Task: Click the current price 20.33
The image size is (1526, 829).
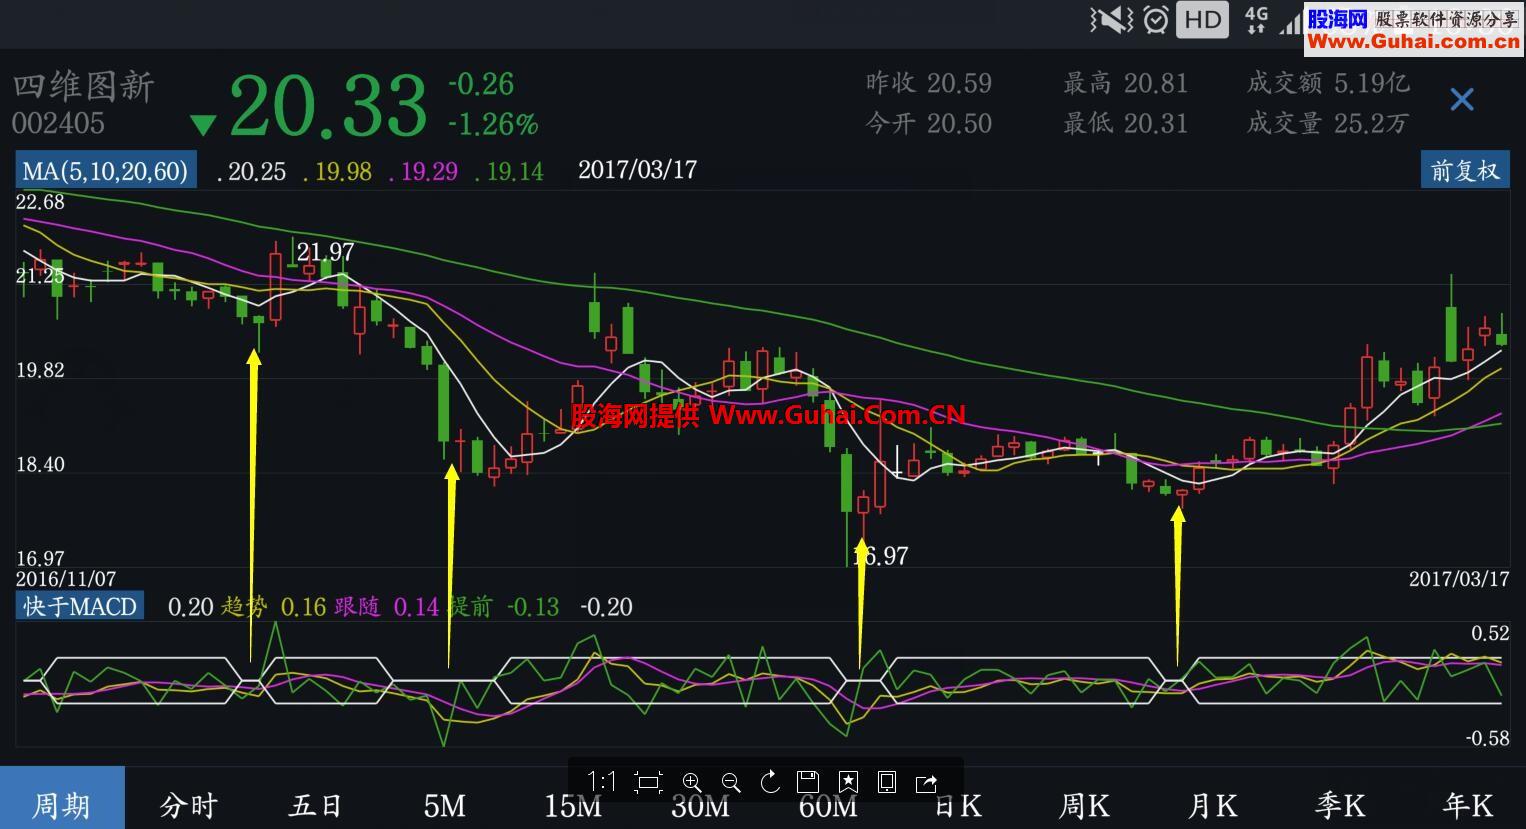Action: [x=328, y=105]
